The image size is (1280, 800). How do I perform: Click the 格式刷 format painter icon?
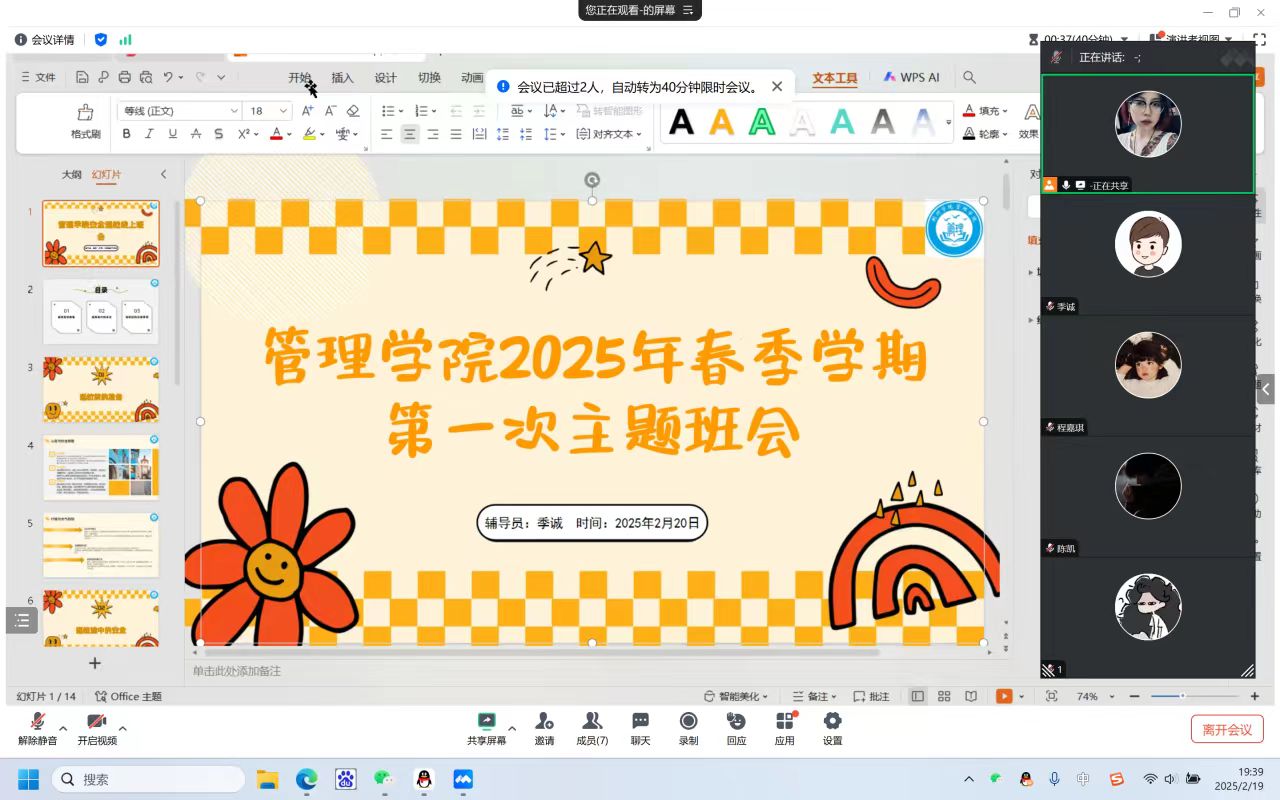tap(85, 112)
